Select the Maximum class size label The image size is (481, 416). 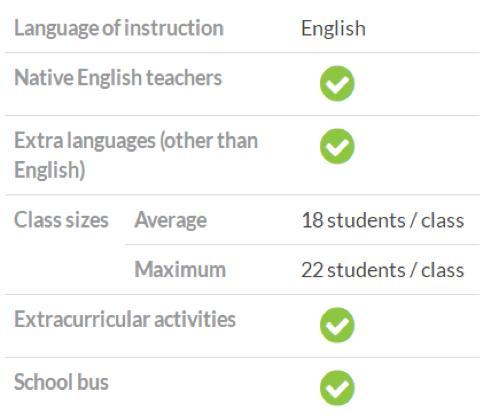coord(180,269)
